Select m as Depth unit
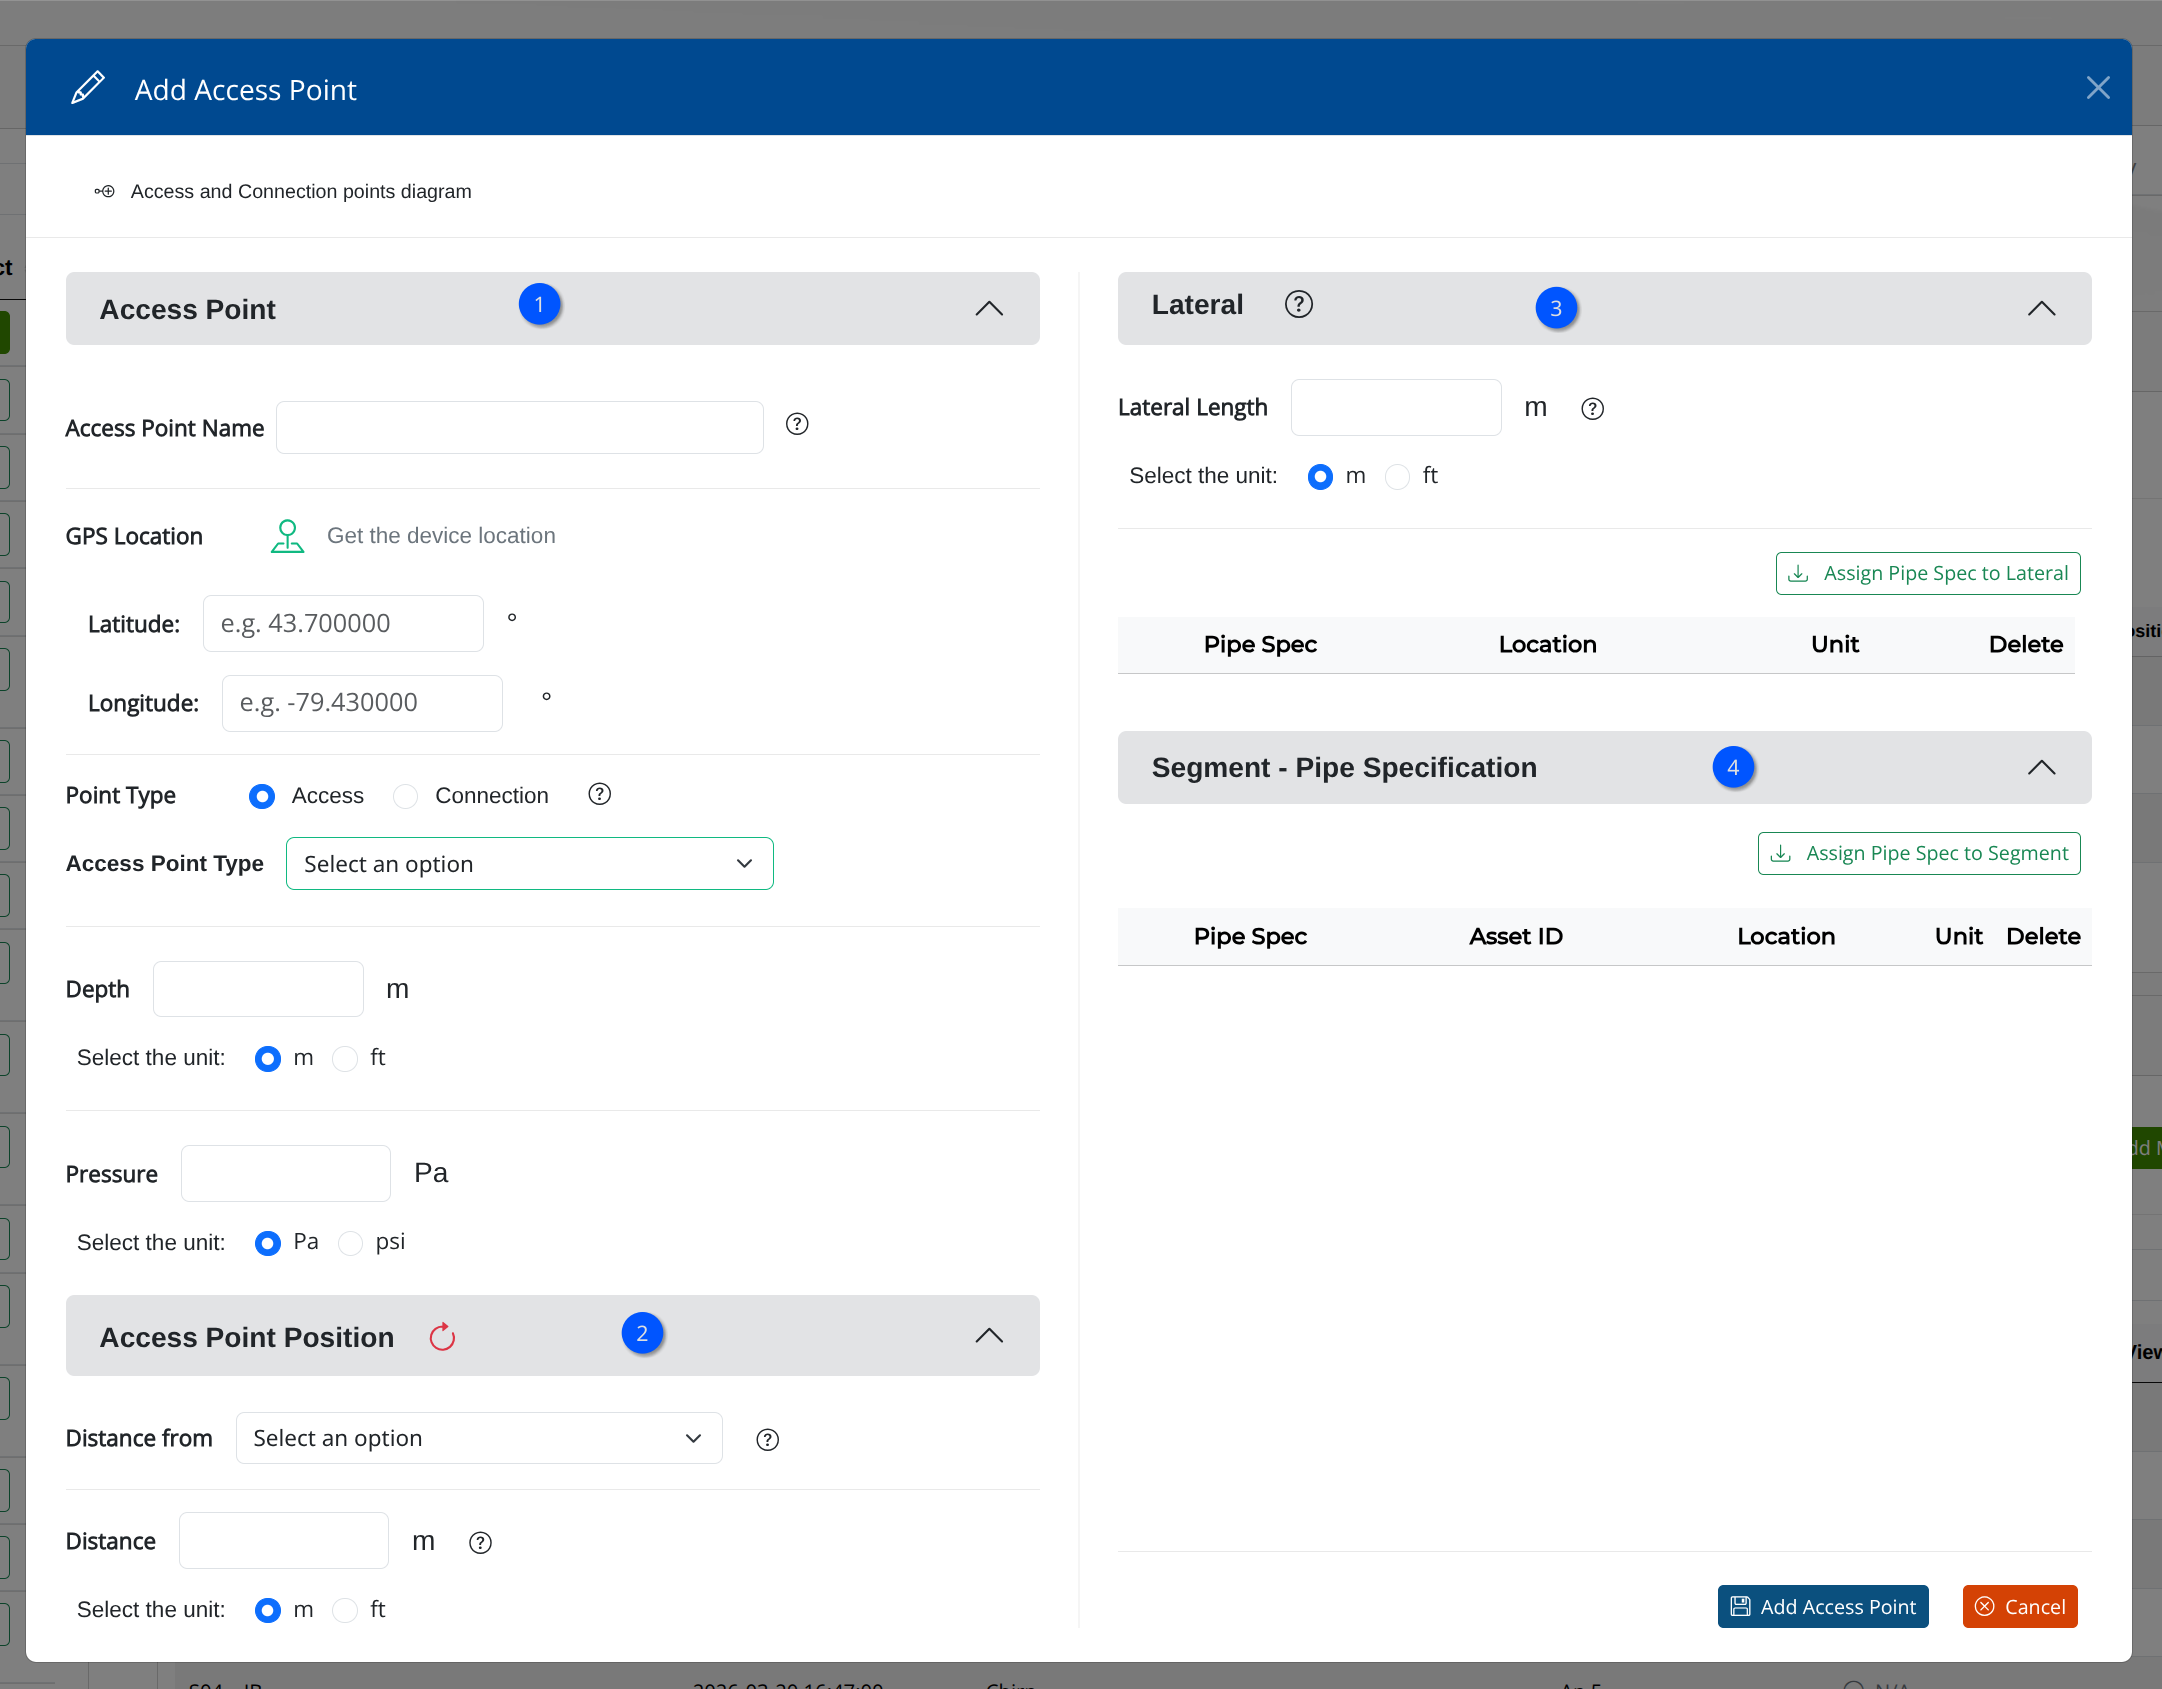The height and width of the screenshot is (1689, 2162). (x=267, y=1058)
